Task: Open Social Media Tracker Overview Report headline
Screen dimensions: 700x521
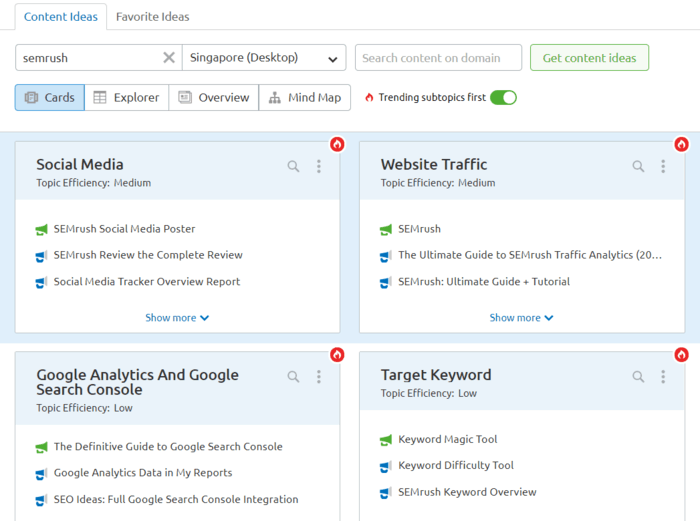Action: pyautogui.click(x=147, y=281)
